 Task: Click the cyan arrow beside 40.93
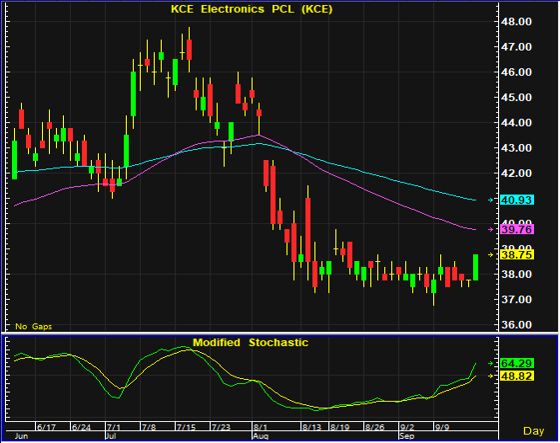pos(491,200)
